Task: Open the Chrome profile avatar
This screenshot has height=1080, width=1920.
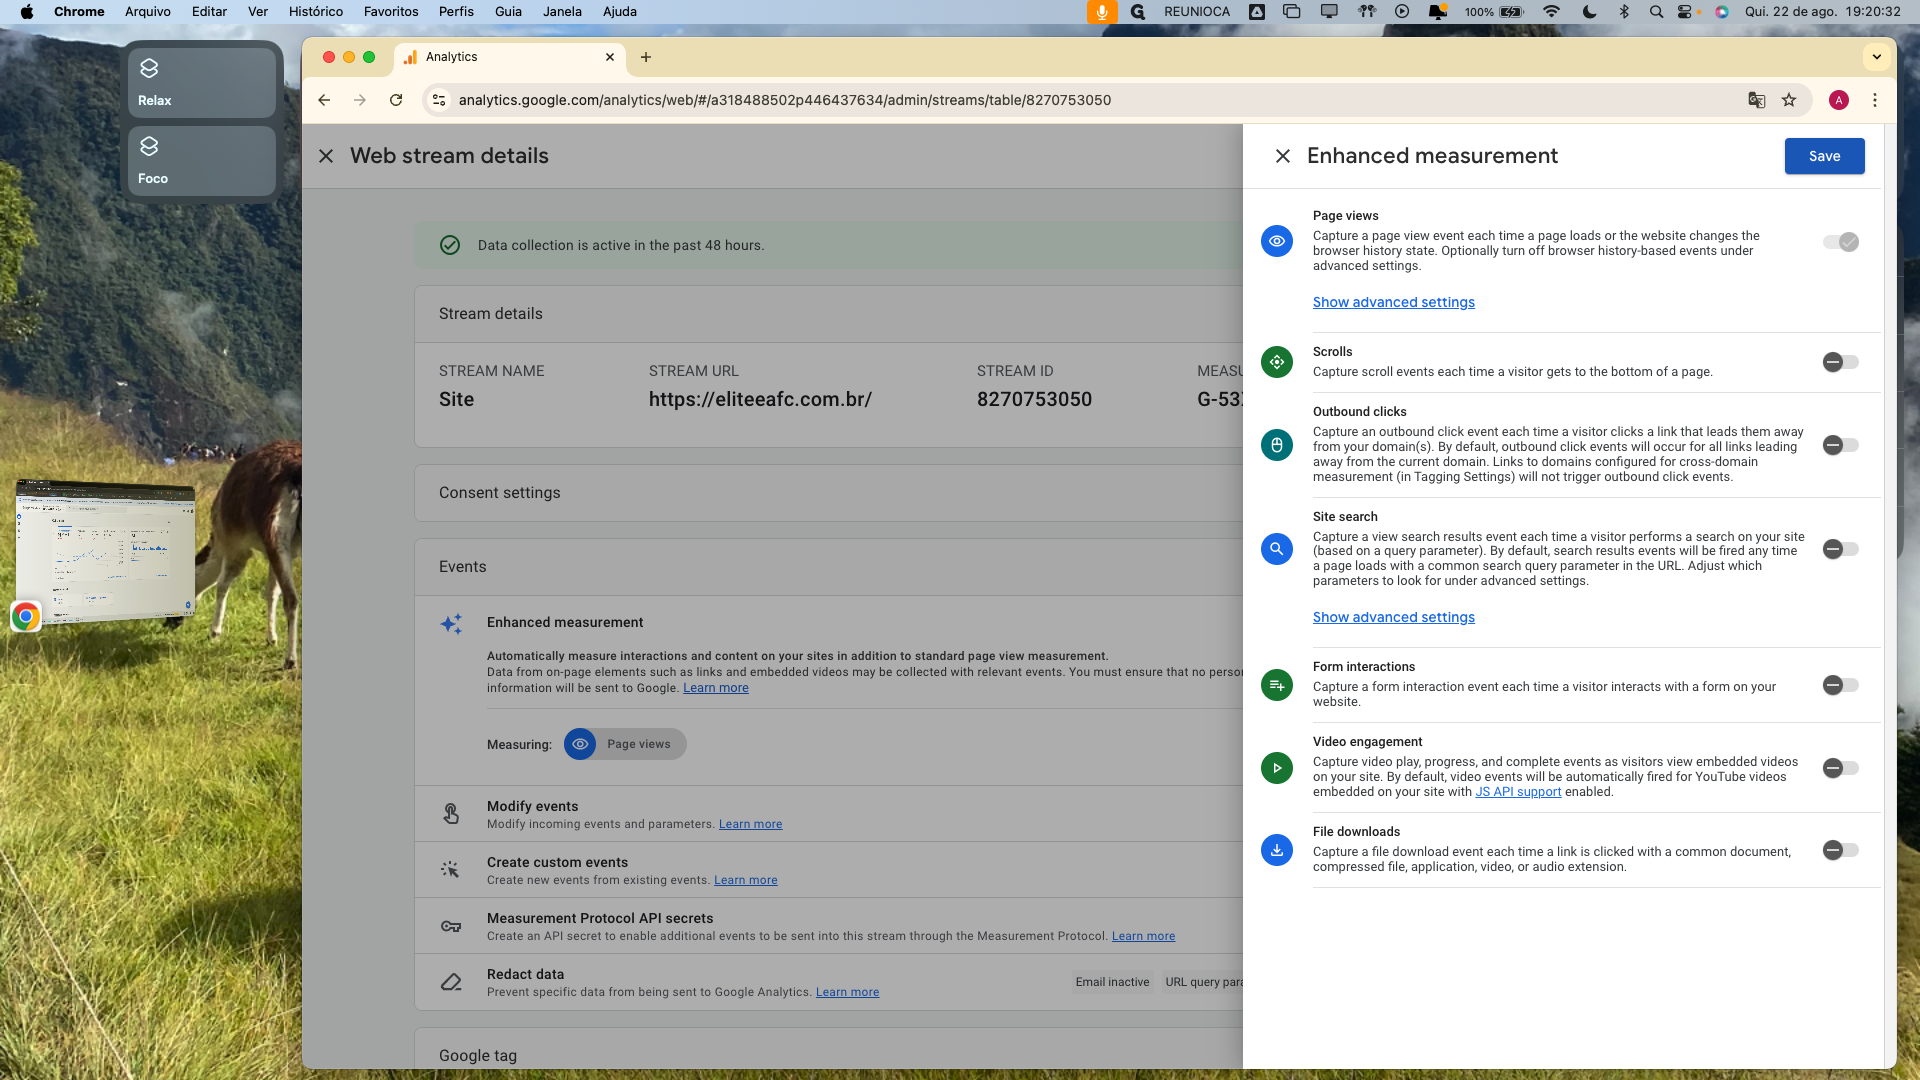Action: (1838, 100)
